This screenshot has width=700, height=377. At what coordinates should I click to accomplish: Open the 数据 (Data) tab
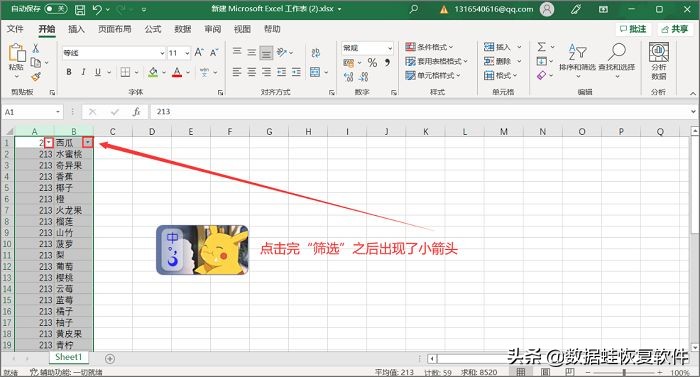[183, 29]
